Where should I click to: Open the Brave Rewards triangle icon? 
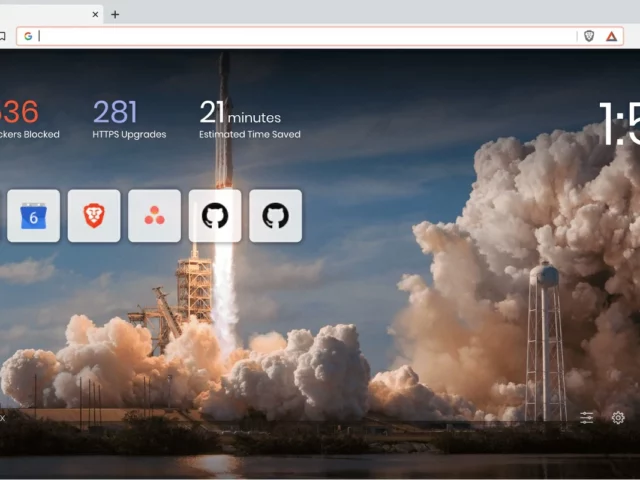click(611, 36)
